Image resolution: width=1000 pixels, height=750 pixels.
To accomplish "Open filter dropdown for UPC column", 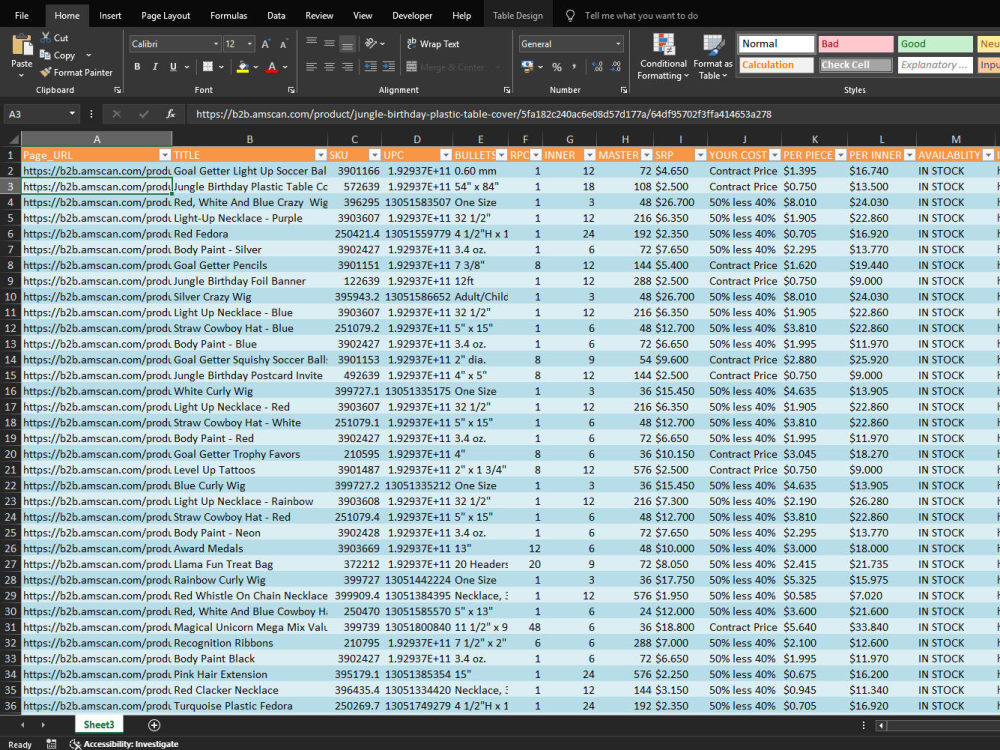I will click(x=445, y=155).
